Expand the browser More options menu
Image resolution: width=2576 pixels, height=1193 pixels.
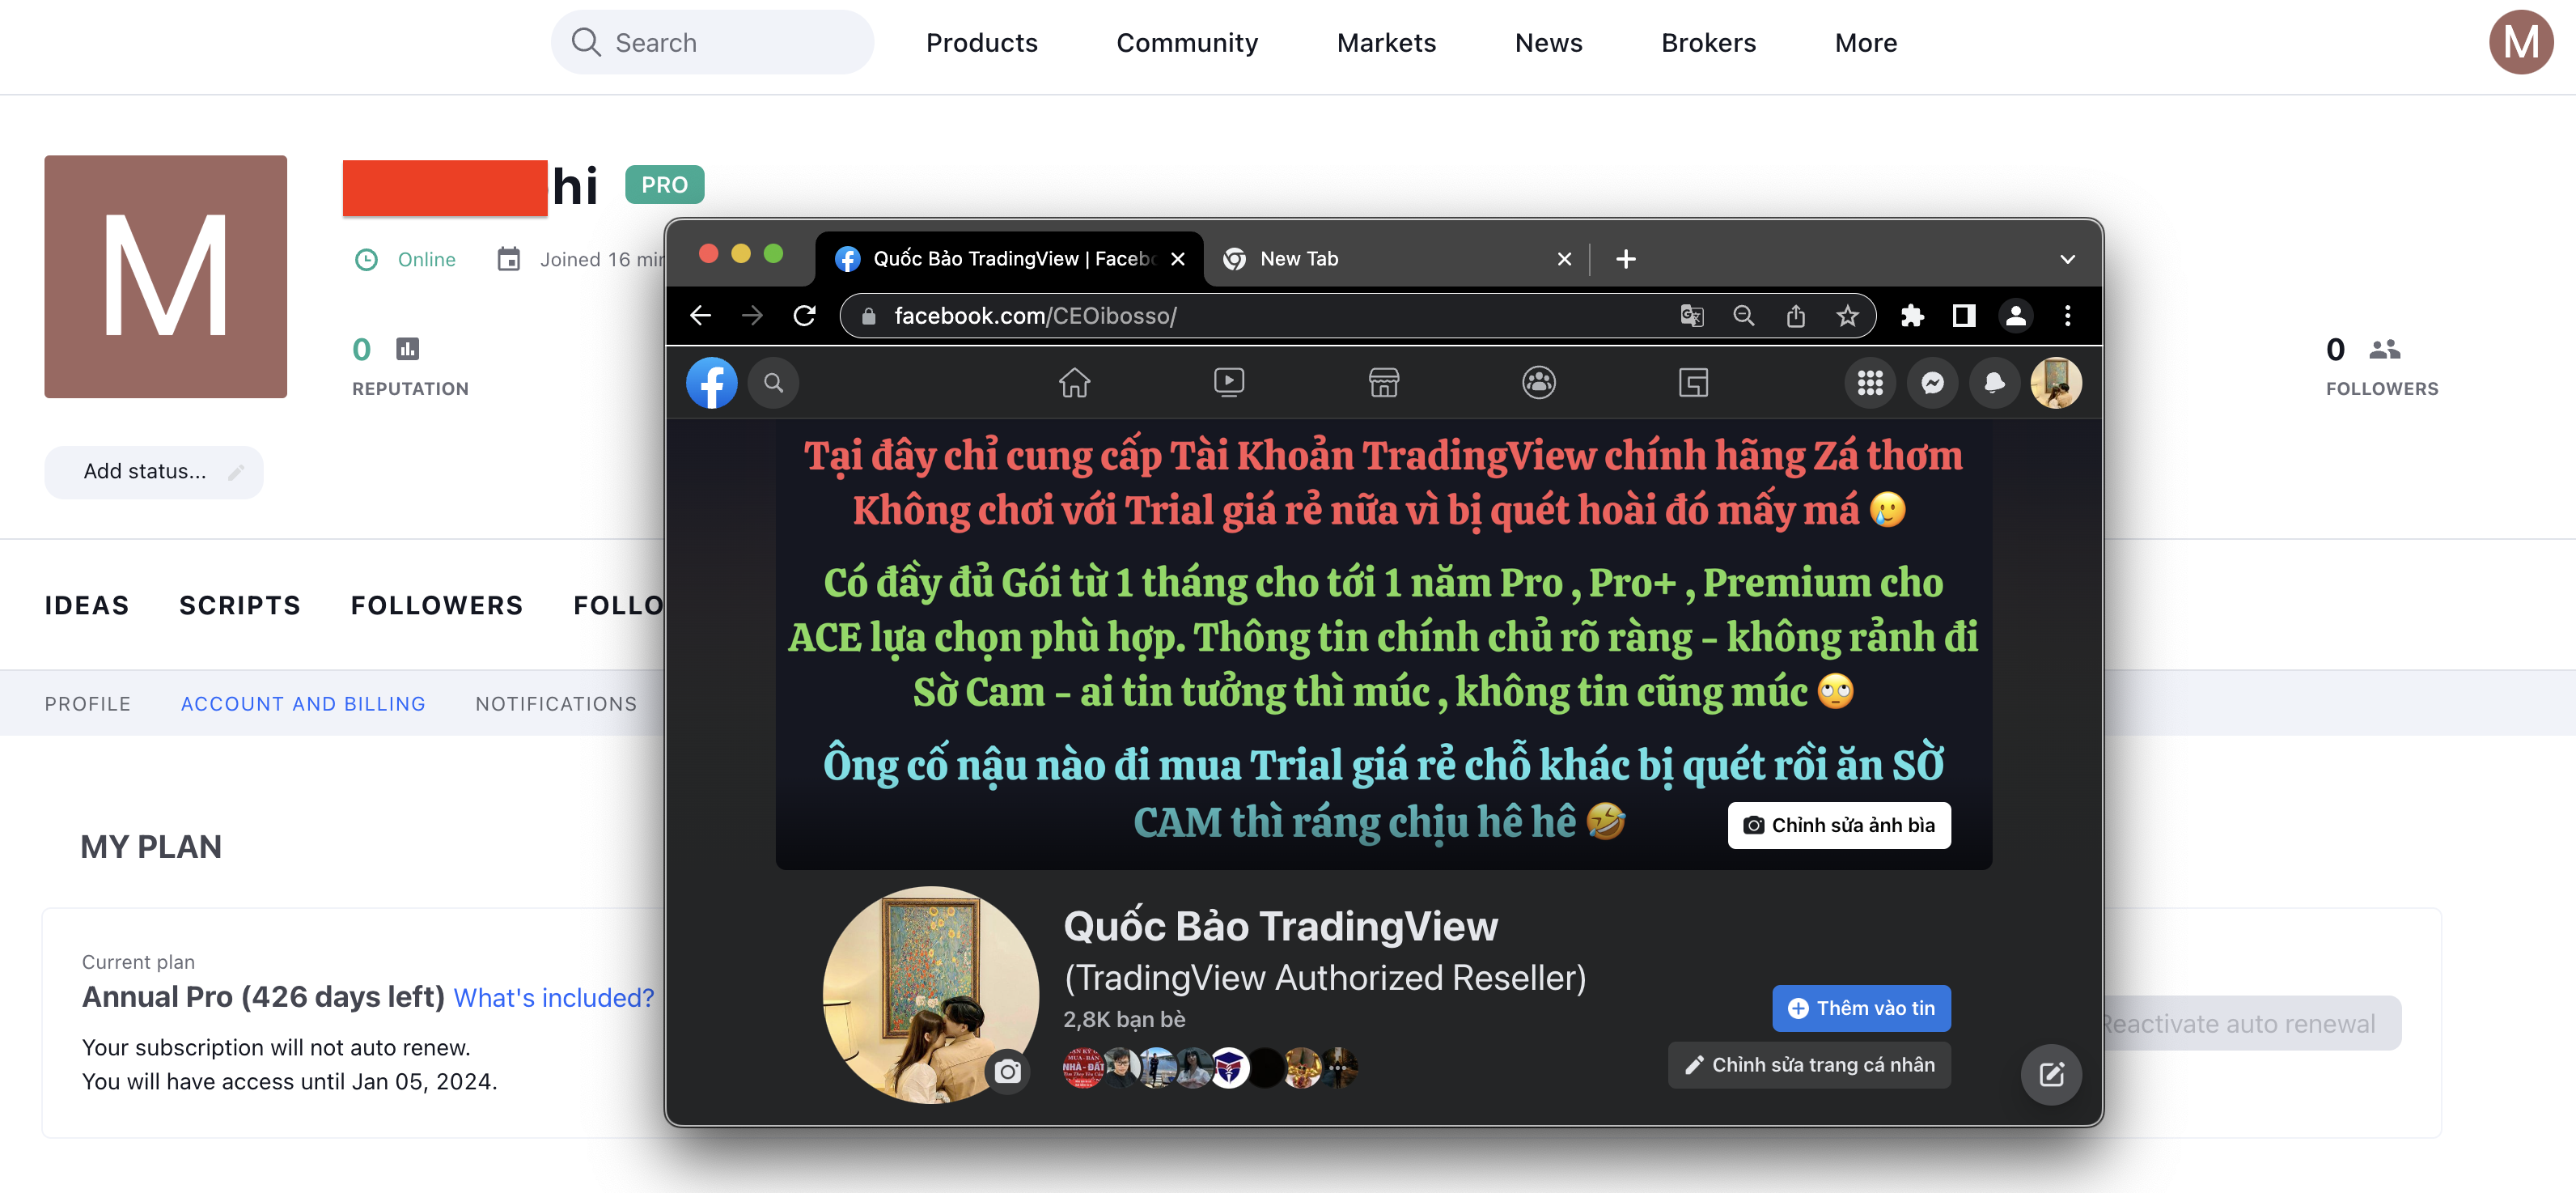pyautogui.click(x=2069, y=316)
